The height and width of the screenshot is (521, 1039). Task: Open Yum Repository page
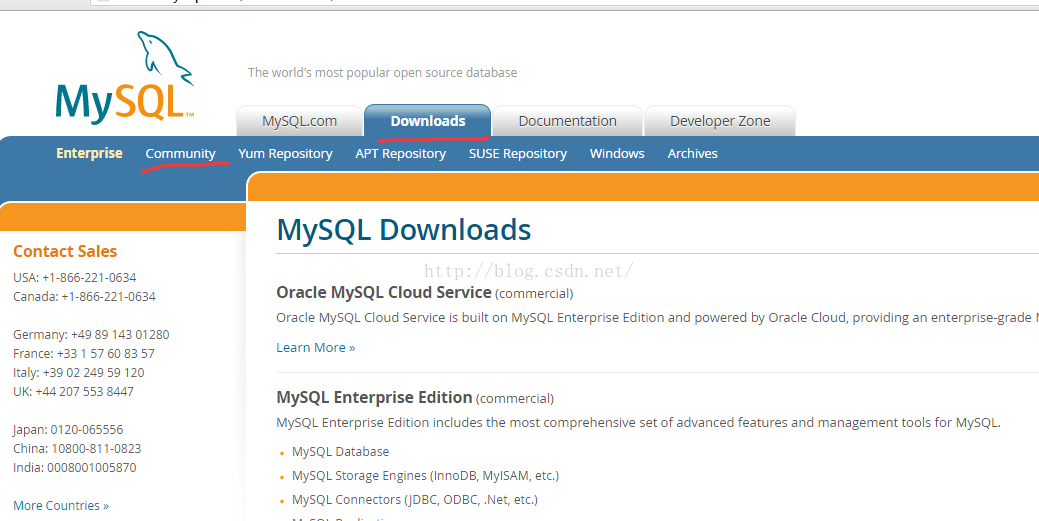point(286,154)
